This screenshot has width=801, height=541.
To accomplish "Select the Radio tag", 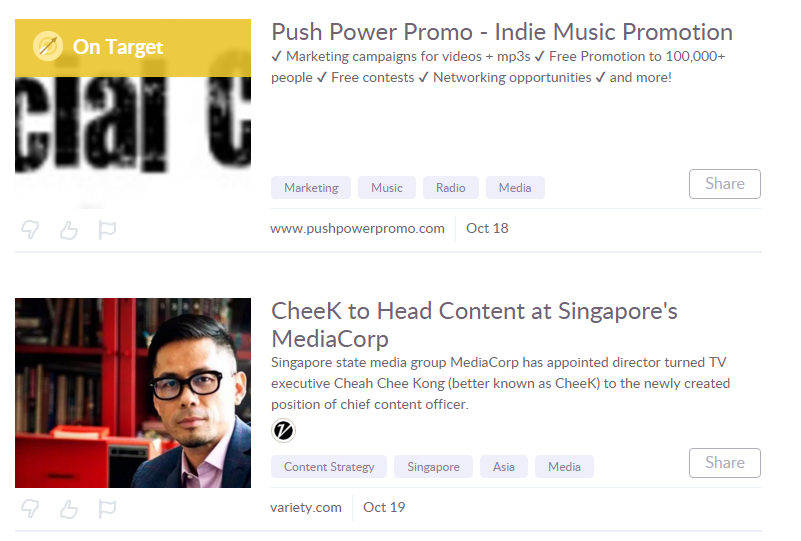I will coord(451,187).
